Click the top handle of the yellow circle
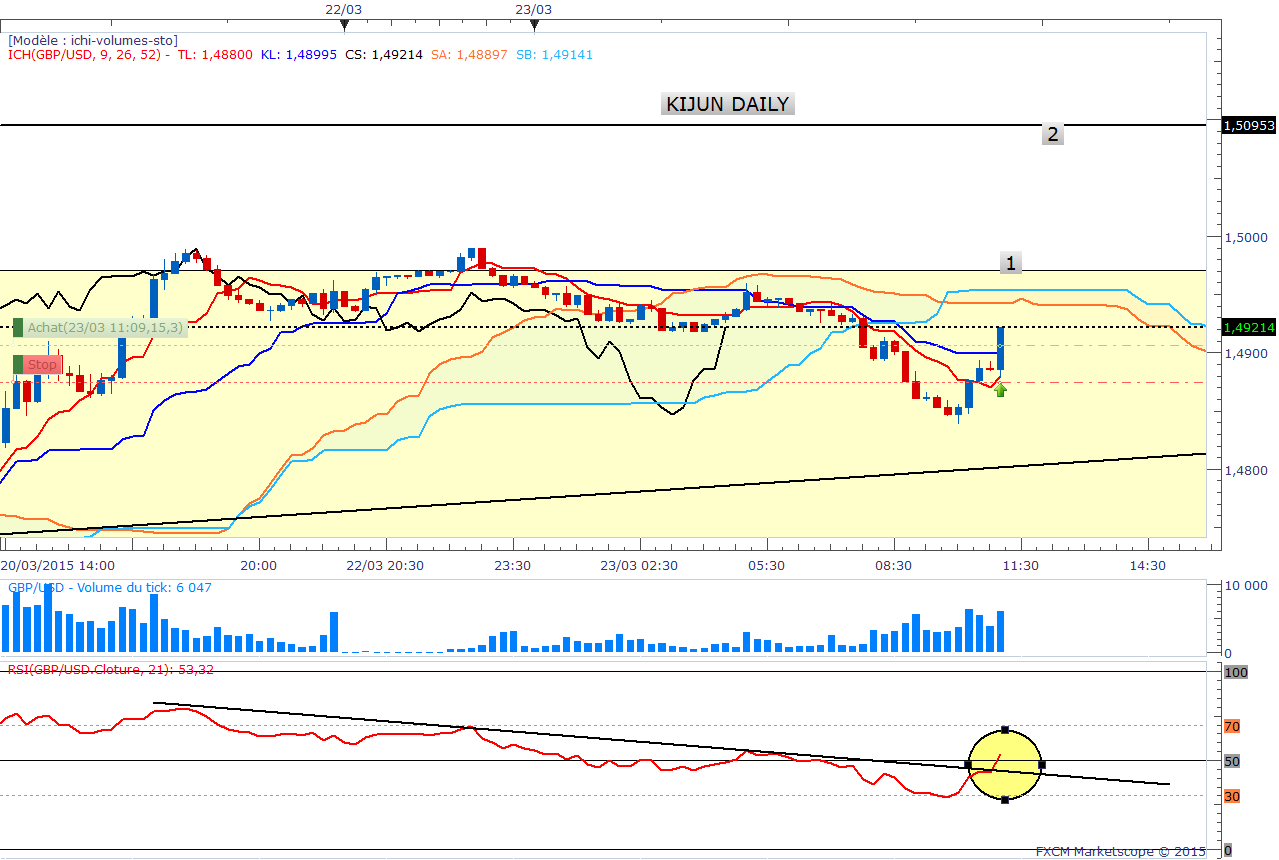Screen dimensions: 1279x860 click(1005, 729)
